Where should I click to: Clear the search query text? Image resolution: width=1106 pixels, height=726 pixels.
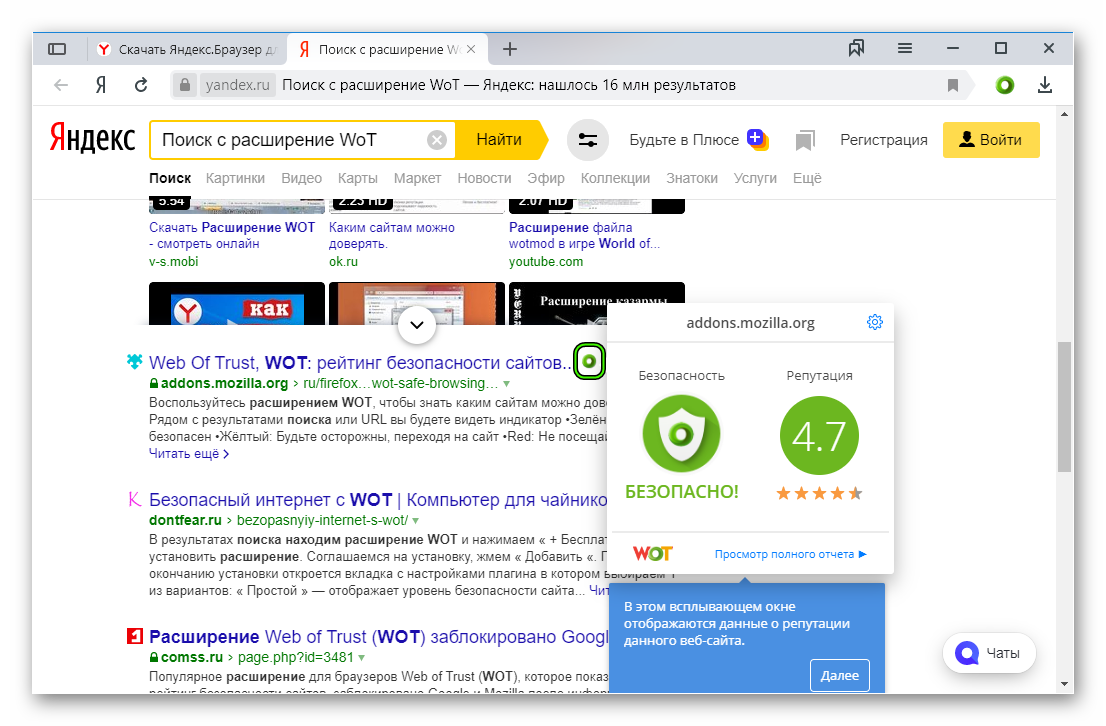point(437,140)
